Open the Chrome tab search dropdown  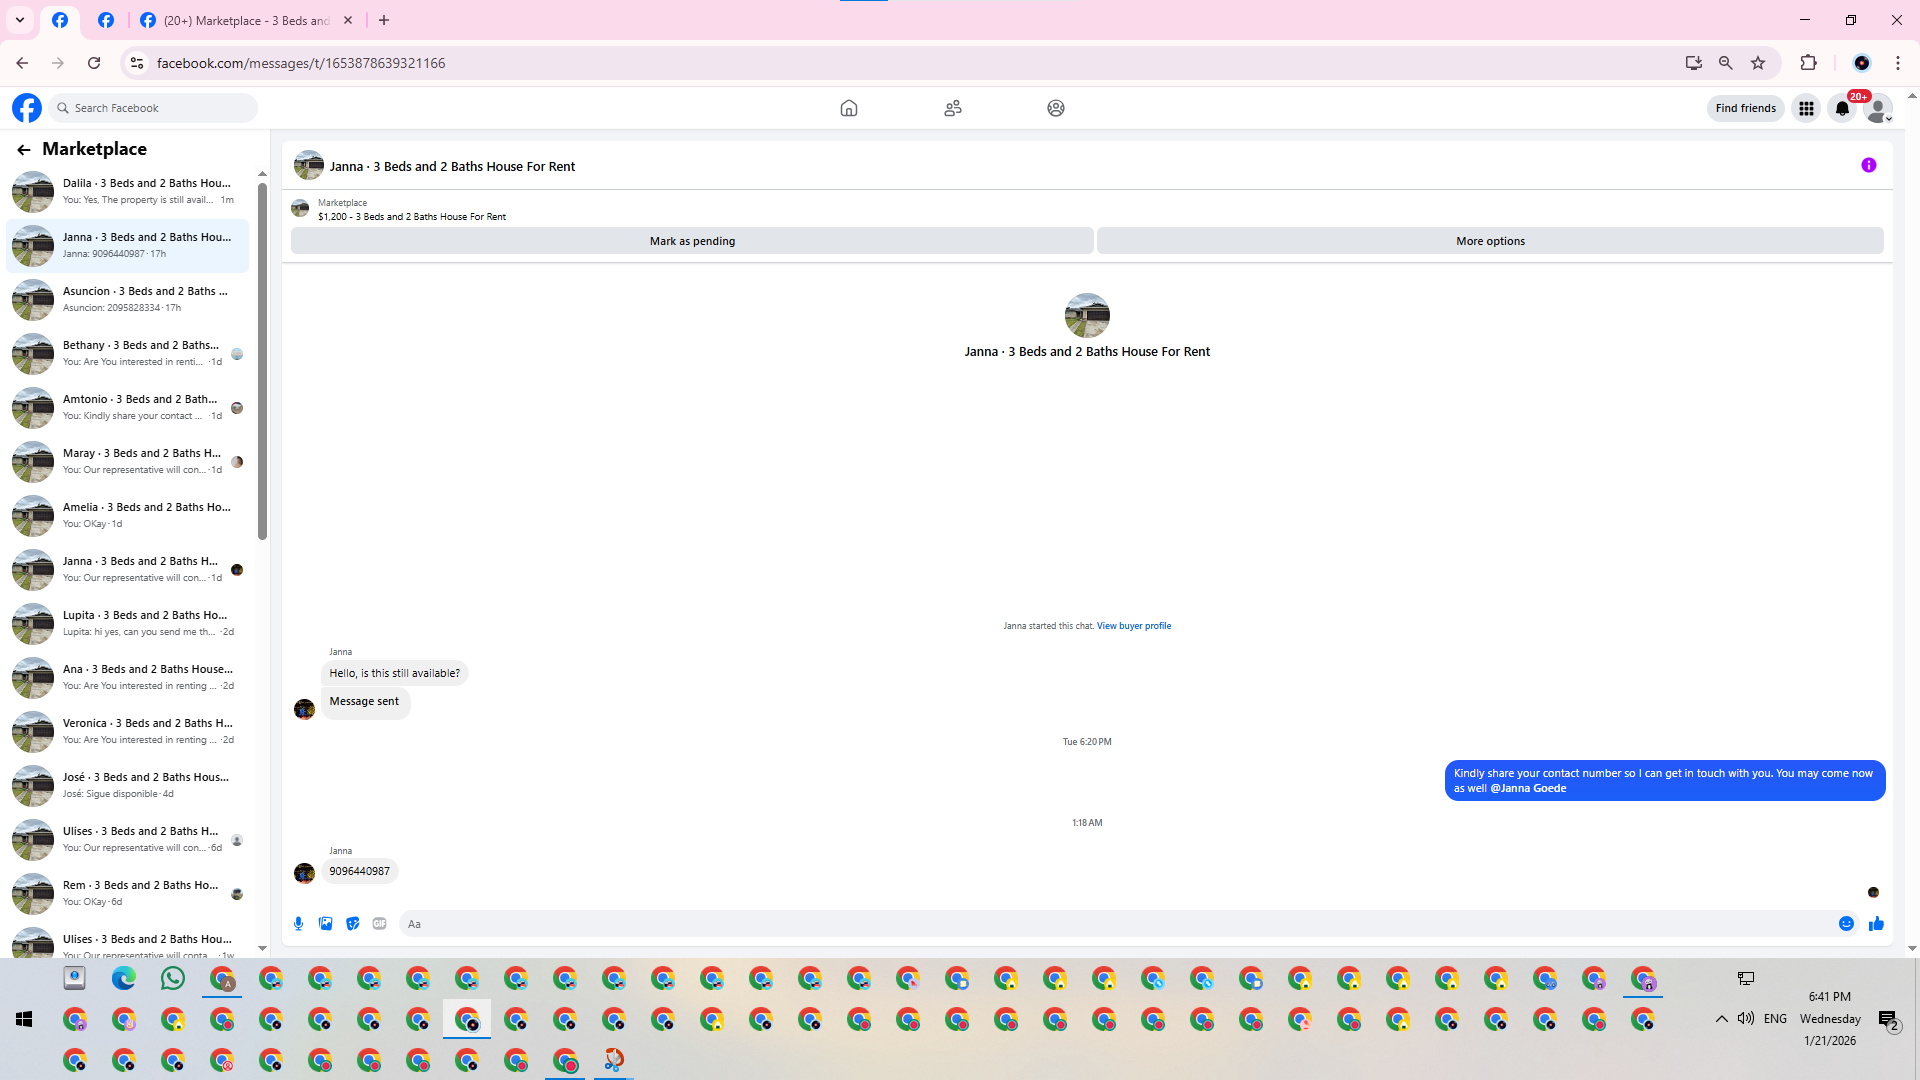[x=19, y=20]
